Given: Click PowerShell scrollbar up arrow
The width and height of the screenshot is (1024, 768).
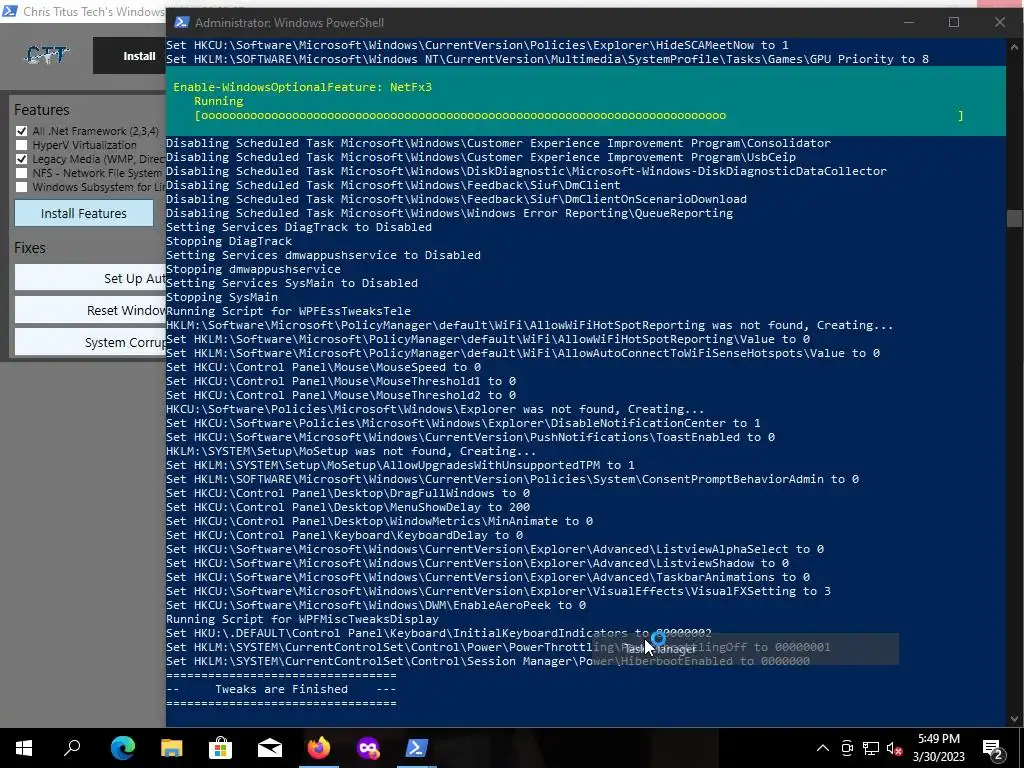Looking at the screenshot, I should [x=1014, y=47].
